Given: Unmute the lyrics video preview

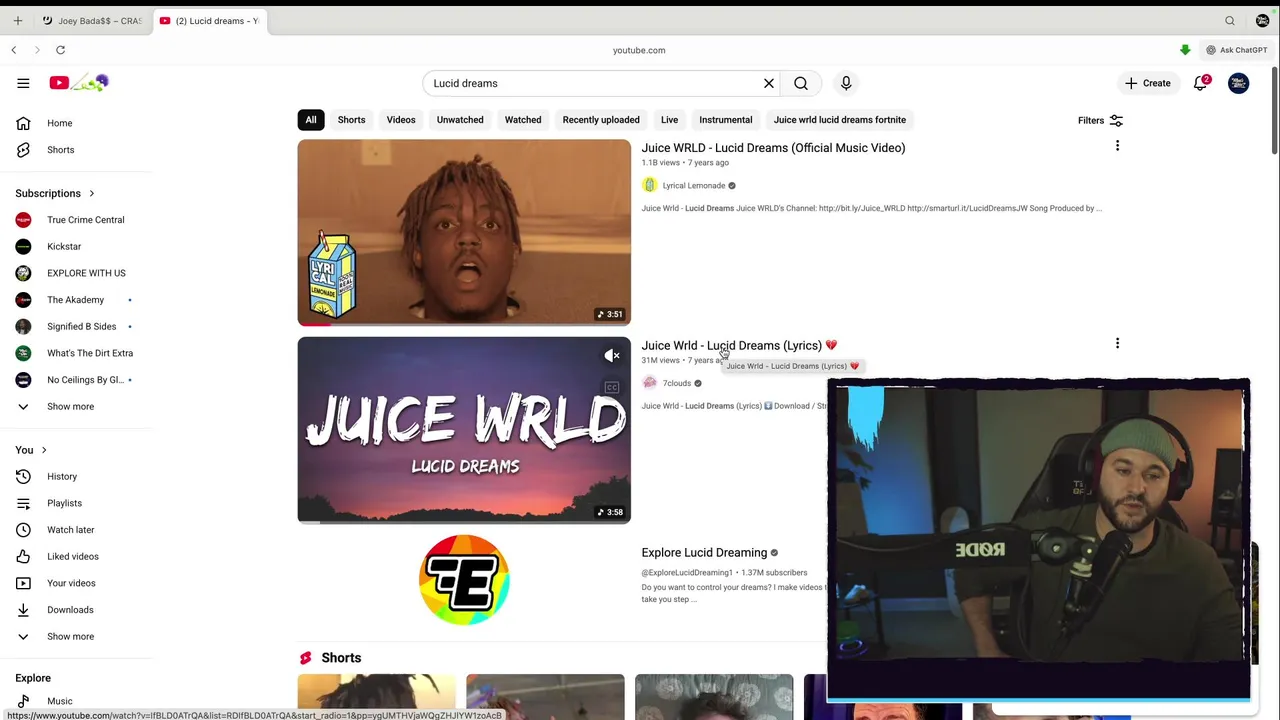Looking at the screenshot, I should click(x=612, y=356).
